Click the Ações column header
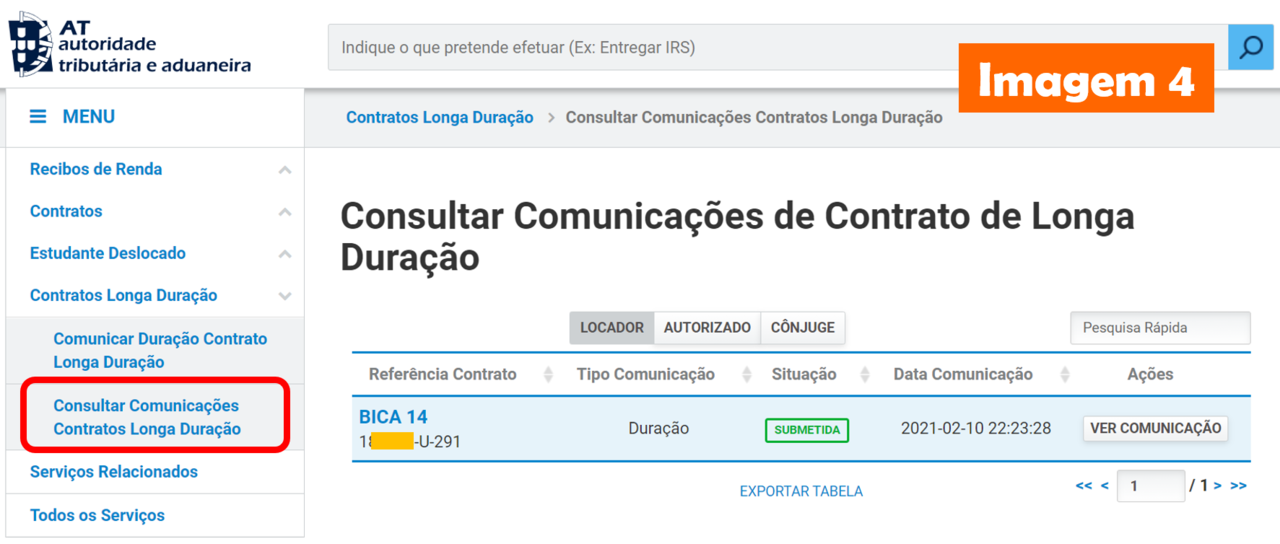 (x=1150, y=374)
